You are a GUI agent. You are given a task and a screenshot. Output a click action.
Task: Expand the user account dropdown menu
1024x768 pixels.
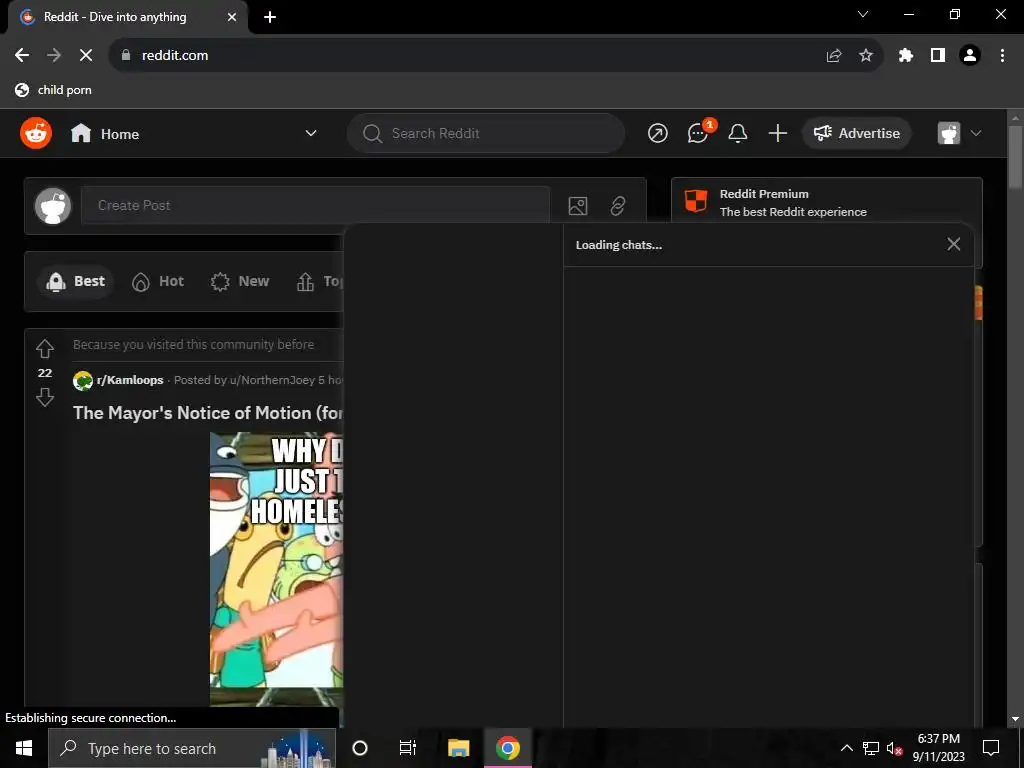pos(976,133)
